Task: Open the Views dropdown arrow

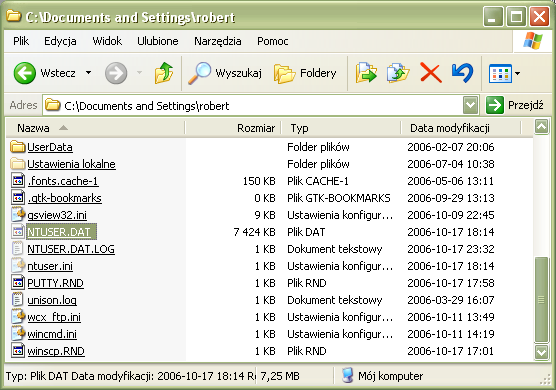Action: point(517,73)
